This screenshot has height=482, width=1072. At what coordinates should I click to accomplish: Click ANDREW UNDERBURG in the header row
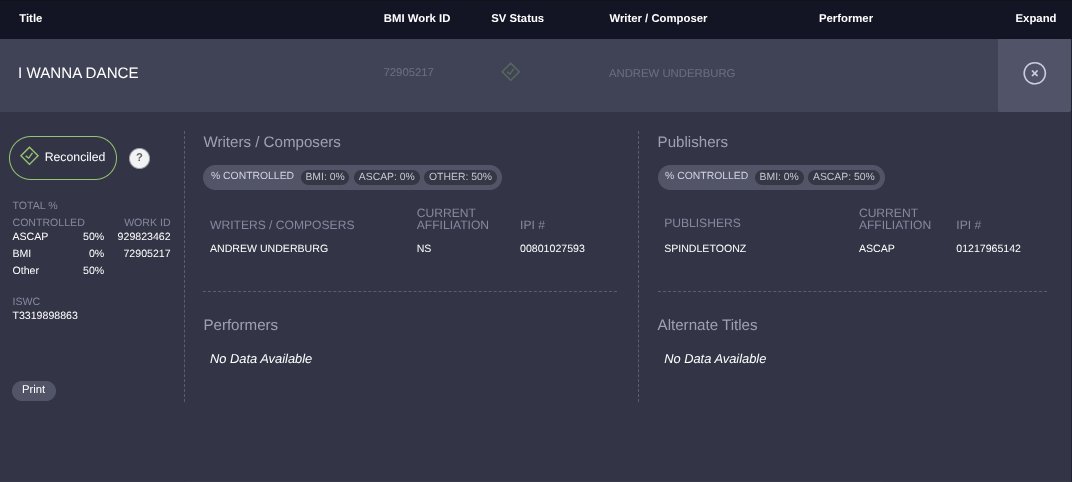tap(672, 73)
